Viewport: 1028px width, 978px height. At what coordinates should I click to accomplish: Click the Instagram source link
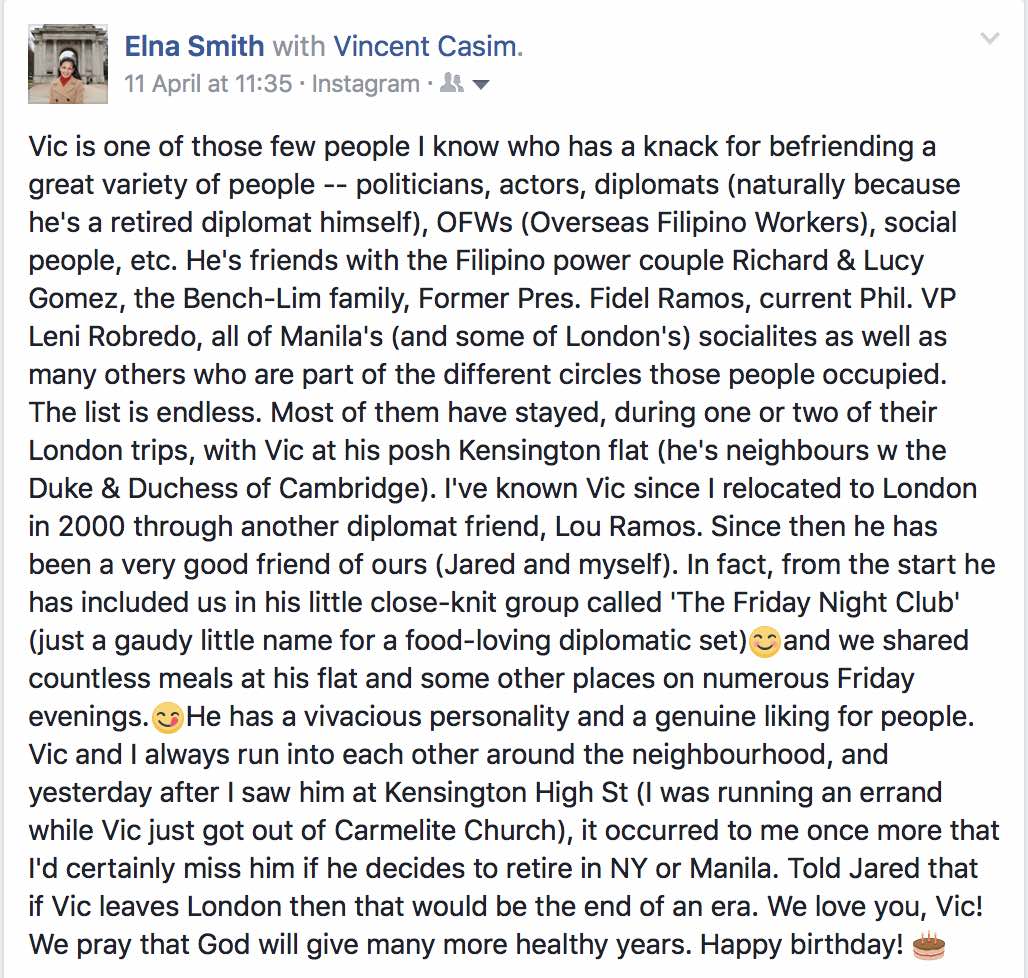(x=365, y=84)
